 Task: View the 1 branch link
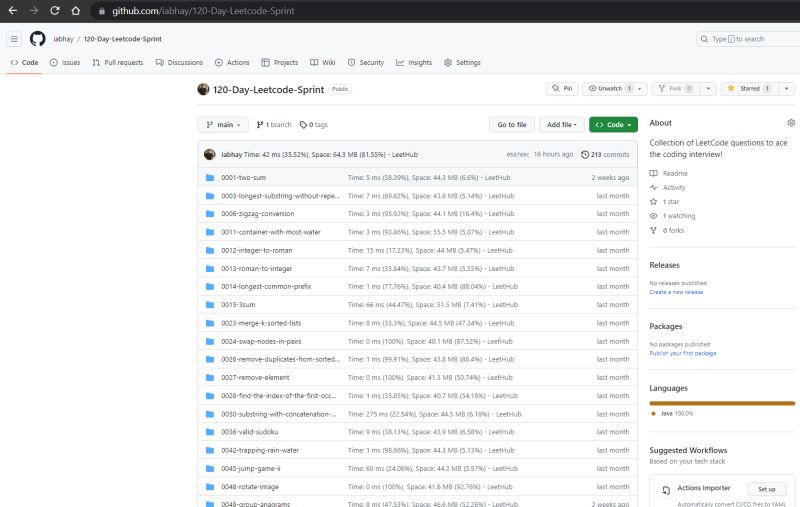274,124
